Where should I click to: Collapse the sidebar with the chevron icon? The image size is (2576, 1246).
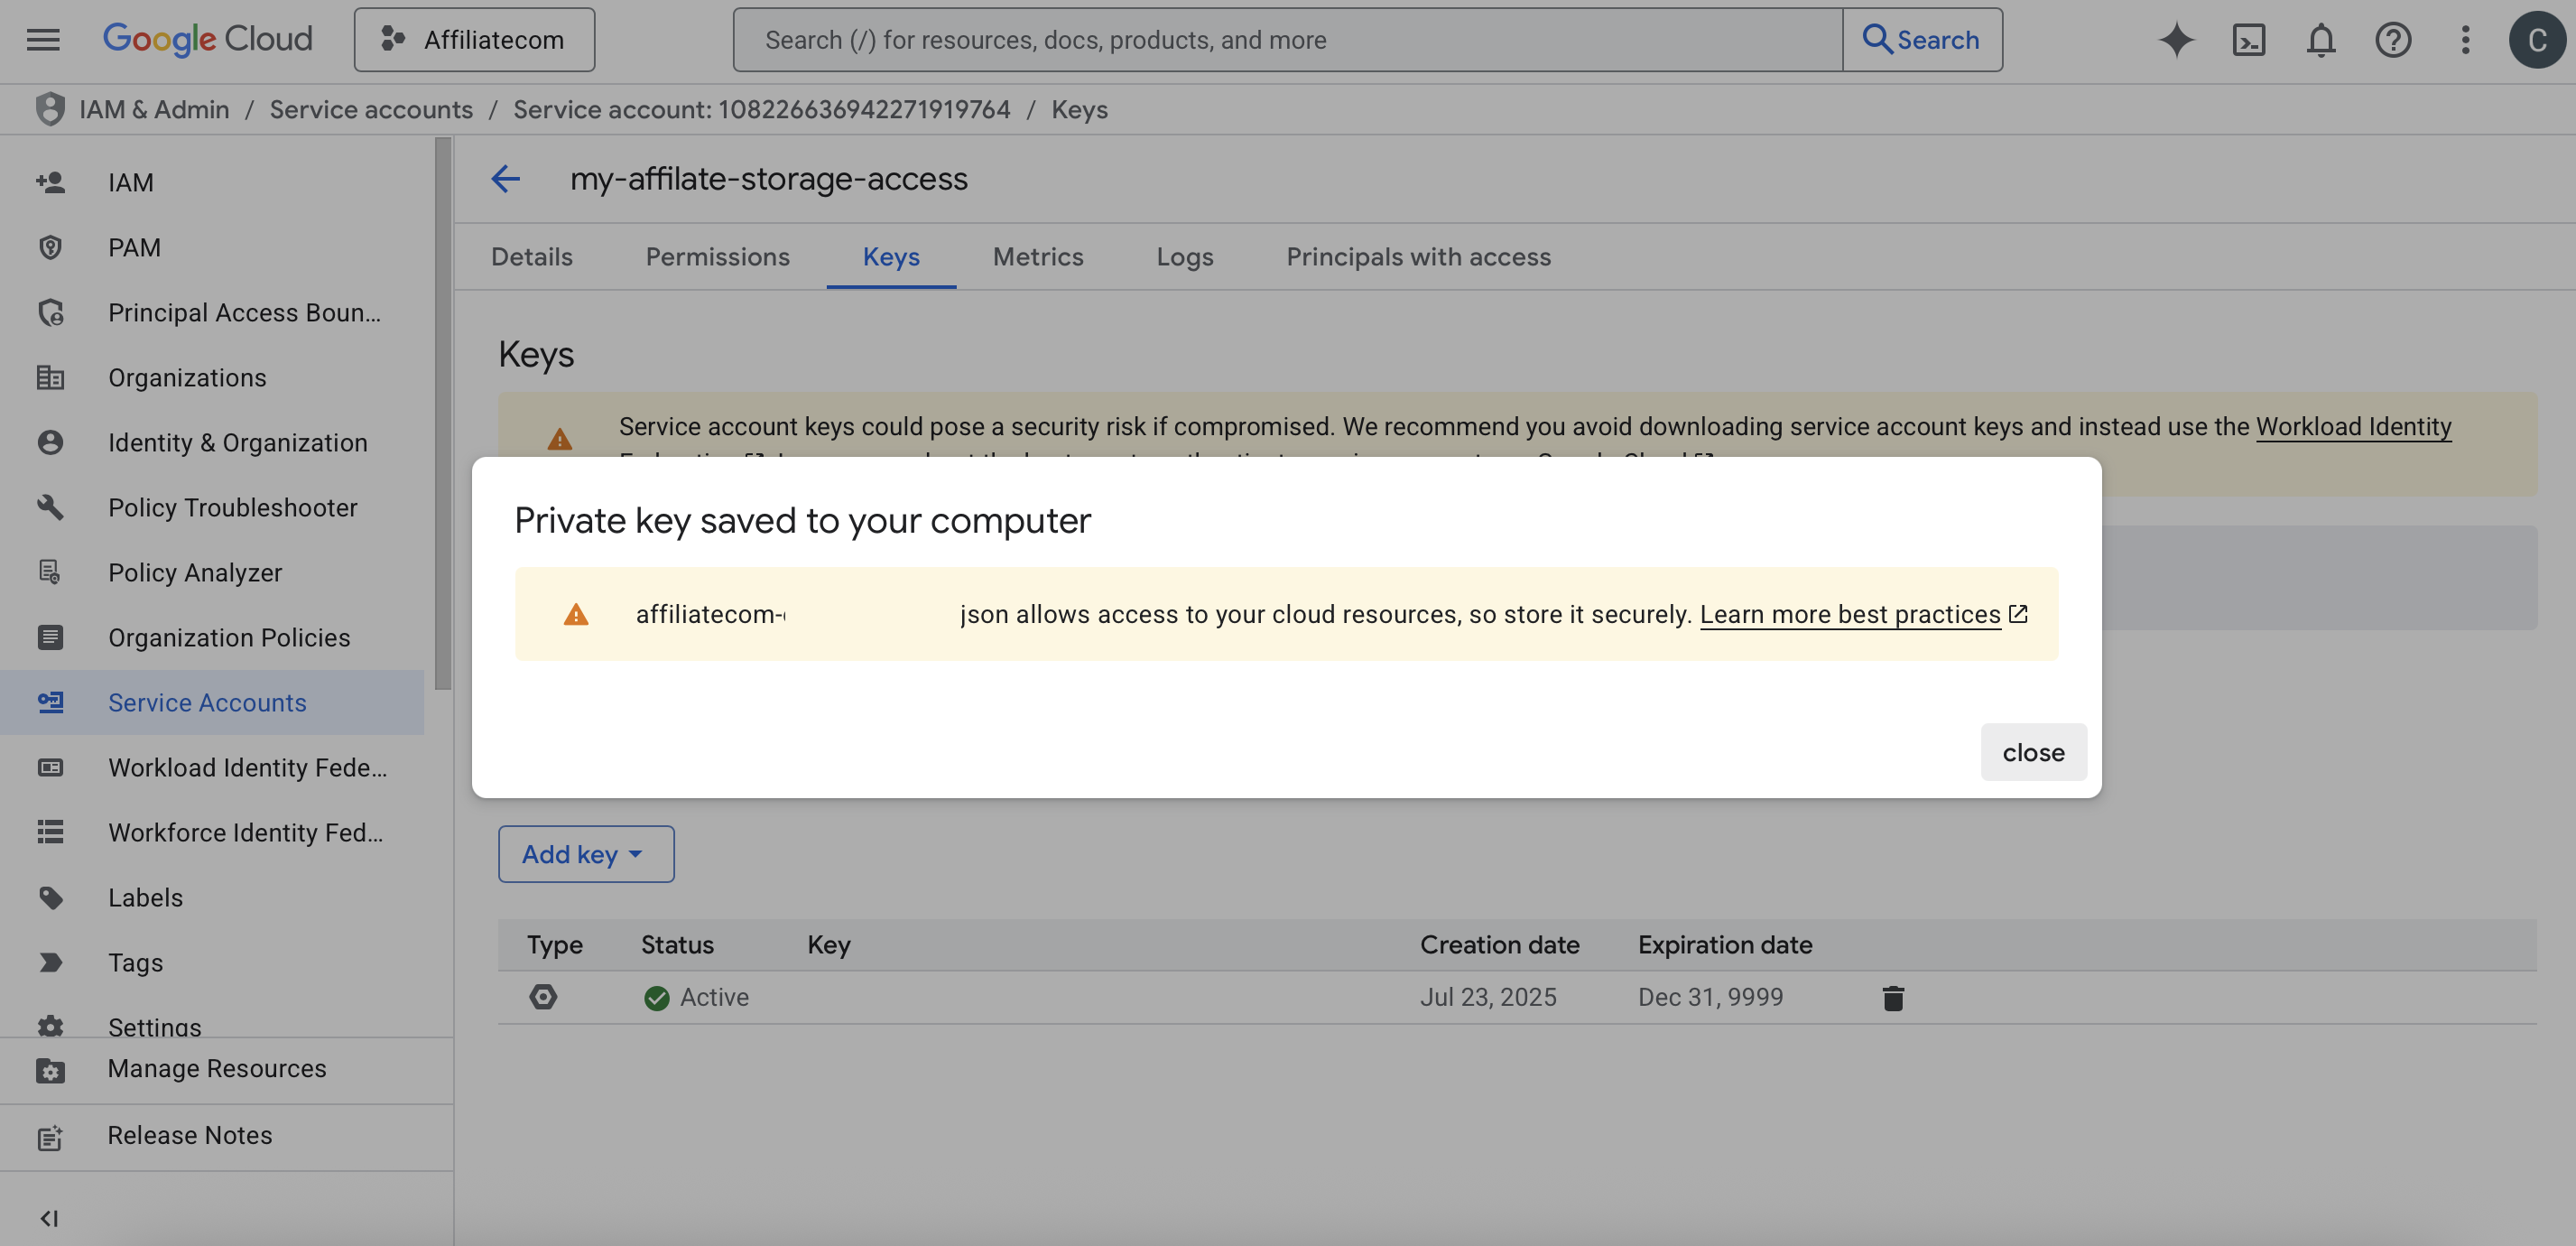pyautogui.click(x=49, y=1218)
